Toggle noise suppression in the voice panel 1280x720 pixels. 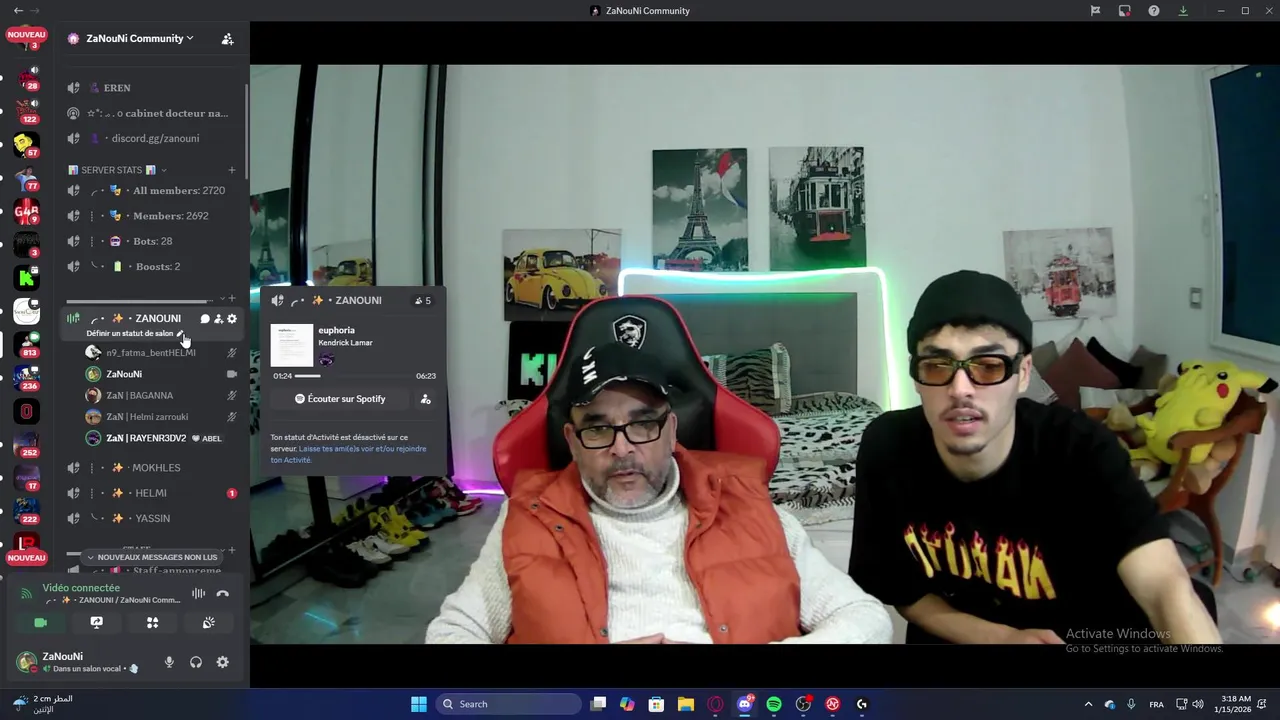[x=198, y=594]
